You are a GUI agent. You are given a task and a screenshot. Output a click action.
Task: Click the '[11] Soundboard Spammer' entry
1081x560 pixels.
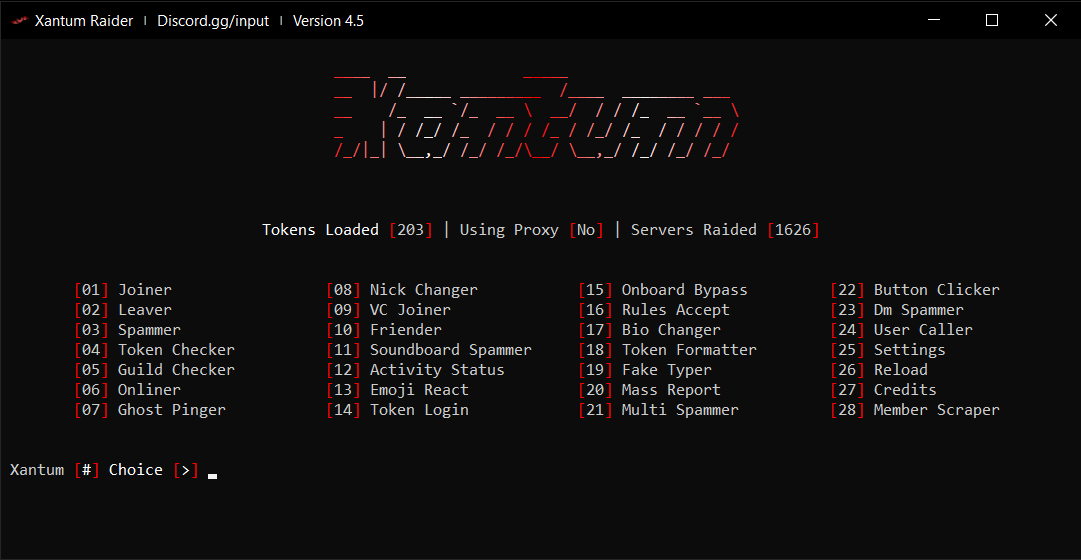click(x=429, y=350)
